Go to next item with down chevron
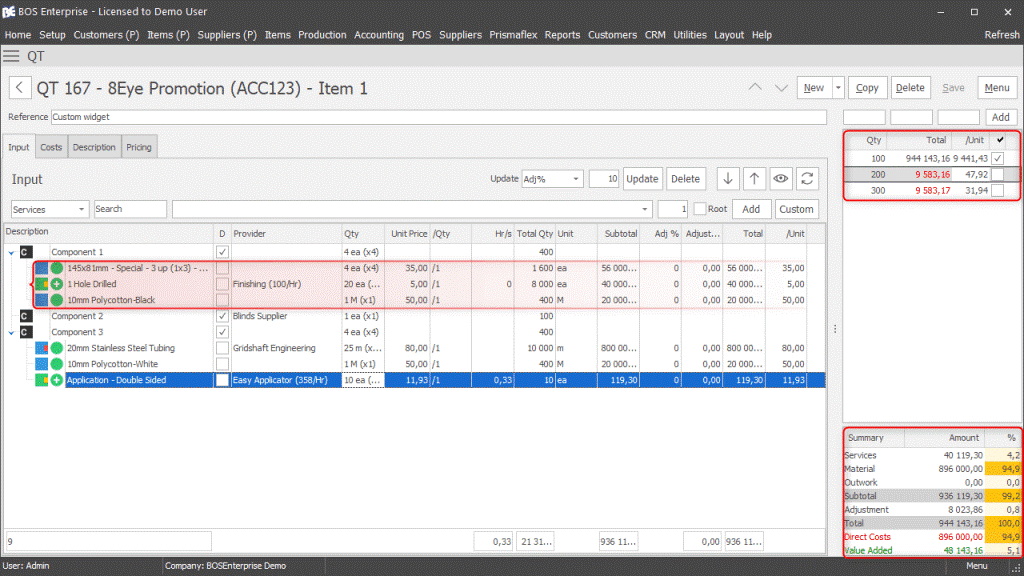Image resolution: width=1024 pixels, height=576 pixels. 781,88
